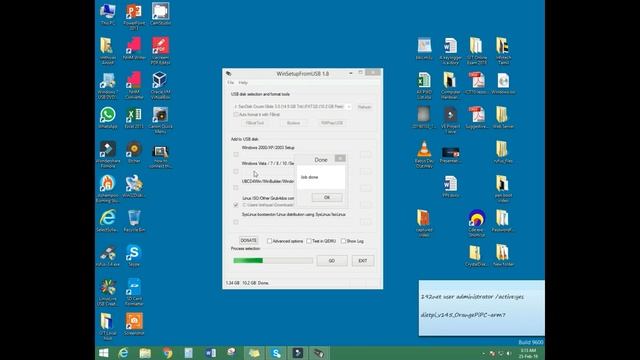Click the Bootice button

click(293, 123)
